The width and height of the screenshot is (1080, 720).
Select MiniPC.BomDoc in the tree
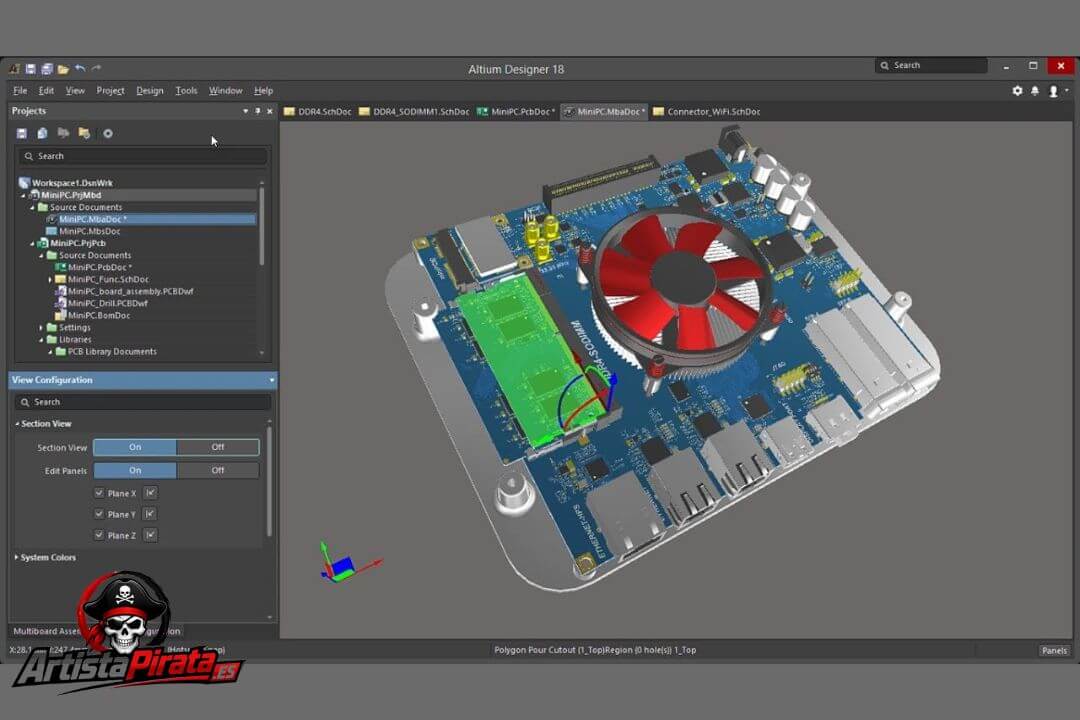point(98,316)
